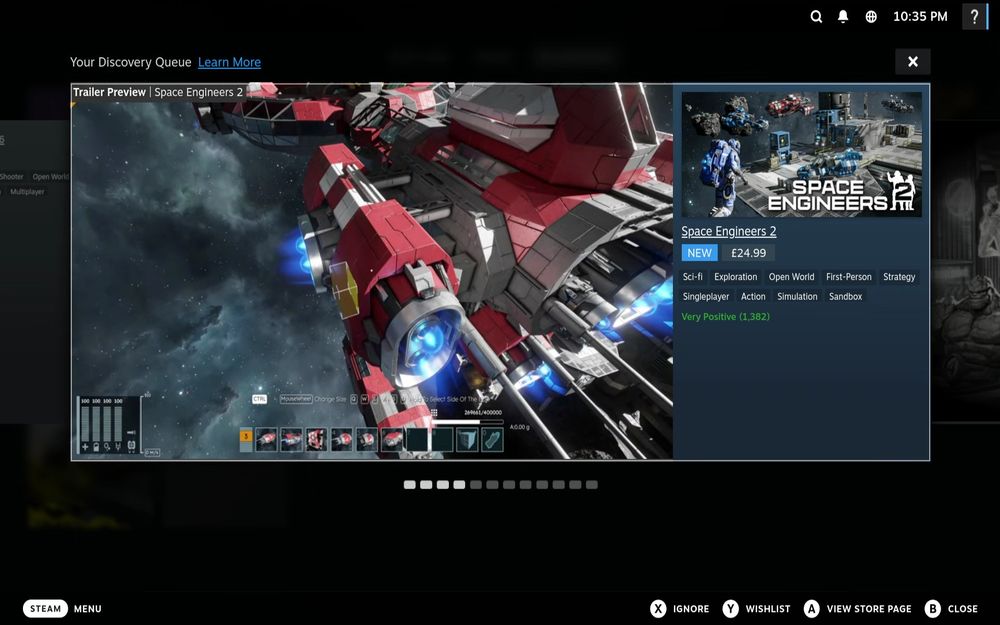1000x625 pixels.
Task: Go to fourth queue page dot
Action: coord(459,485)
